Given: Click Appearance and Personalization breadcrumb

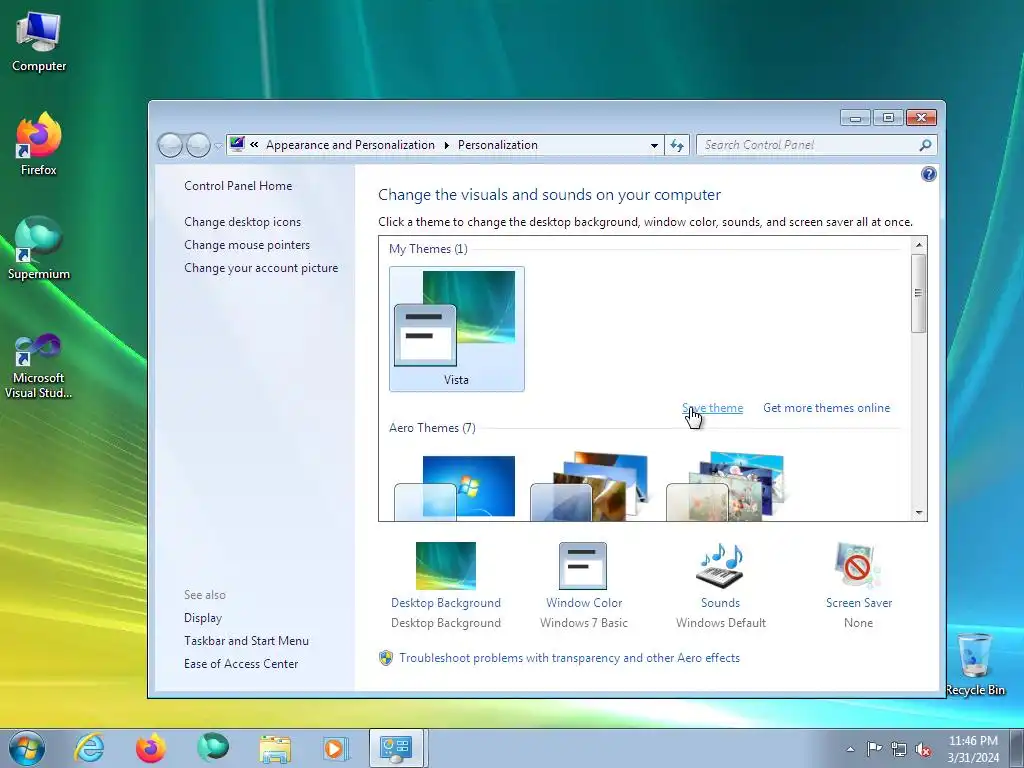Looking at the screenshot, I should tap(350, 145).
